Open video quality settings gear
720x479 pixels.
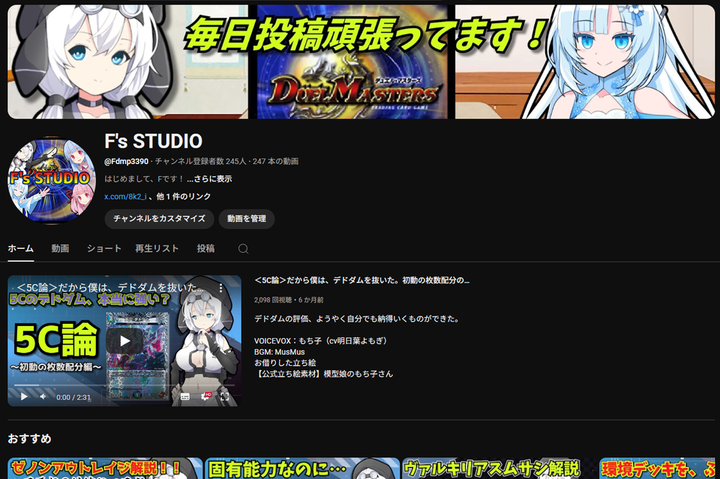205,396
